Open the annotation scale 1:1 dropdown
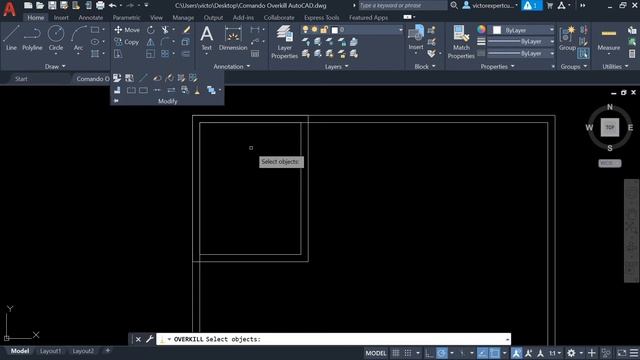The height and width of the screenshot is (360, 640). [554, 353]
